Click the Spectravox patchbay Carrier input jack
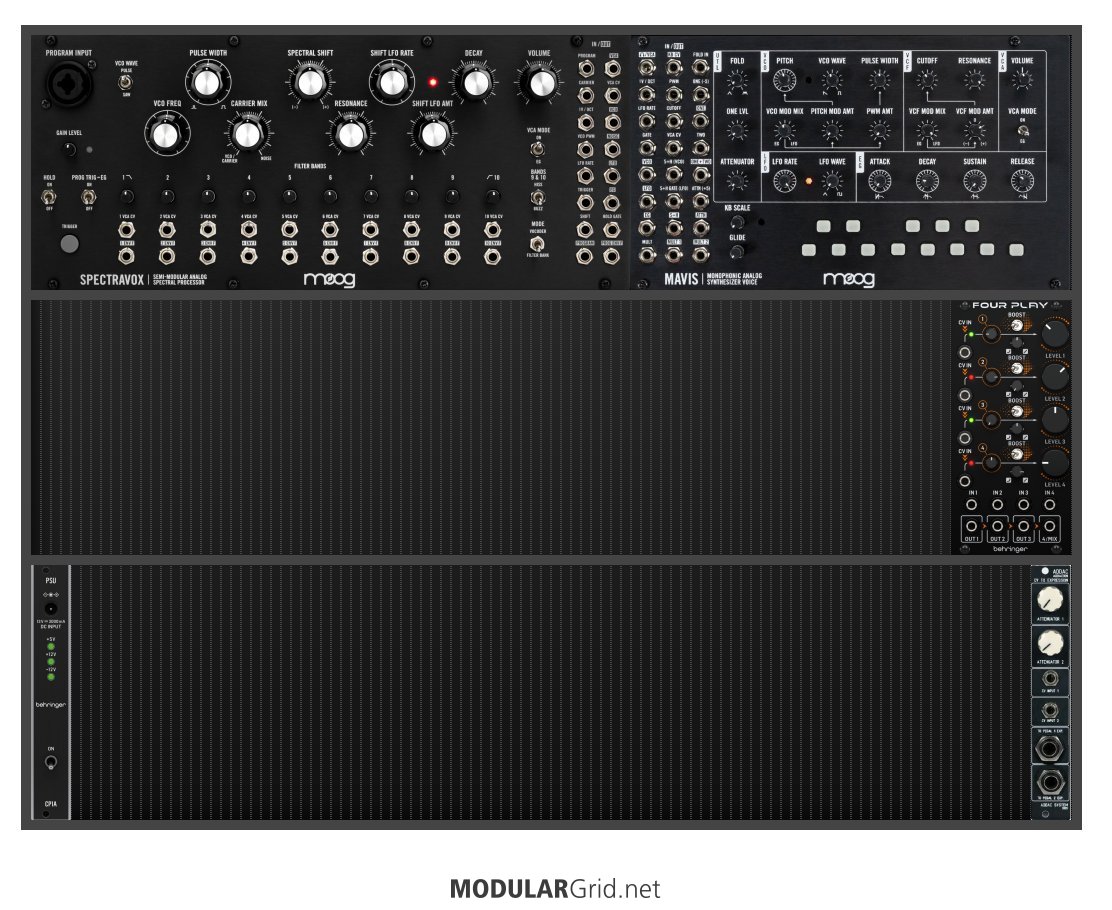The height and width of the screenshot is (910, 1112). (x=586, y=96)
